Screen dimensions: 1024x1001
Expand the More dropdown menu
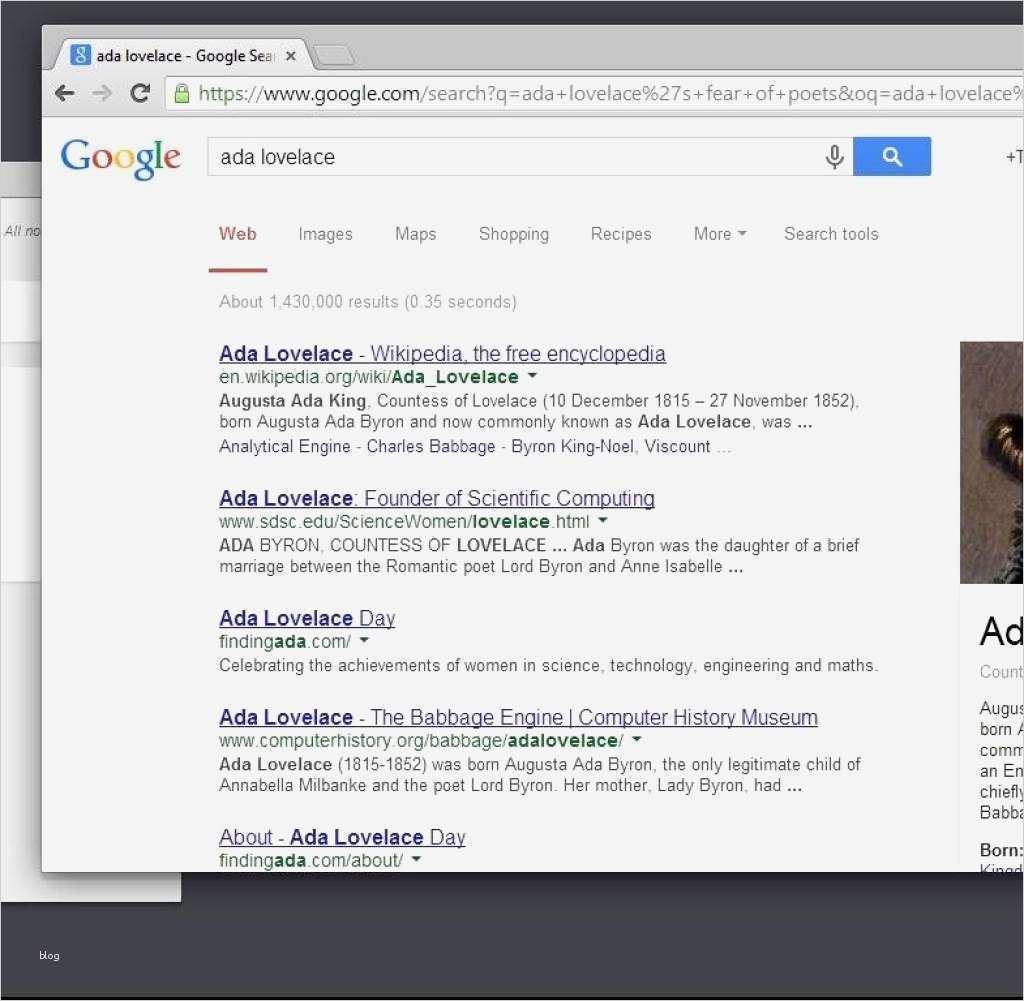pos(720,234)
